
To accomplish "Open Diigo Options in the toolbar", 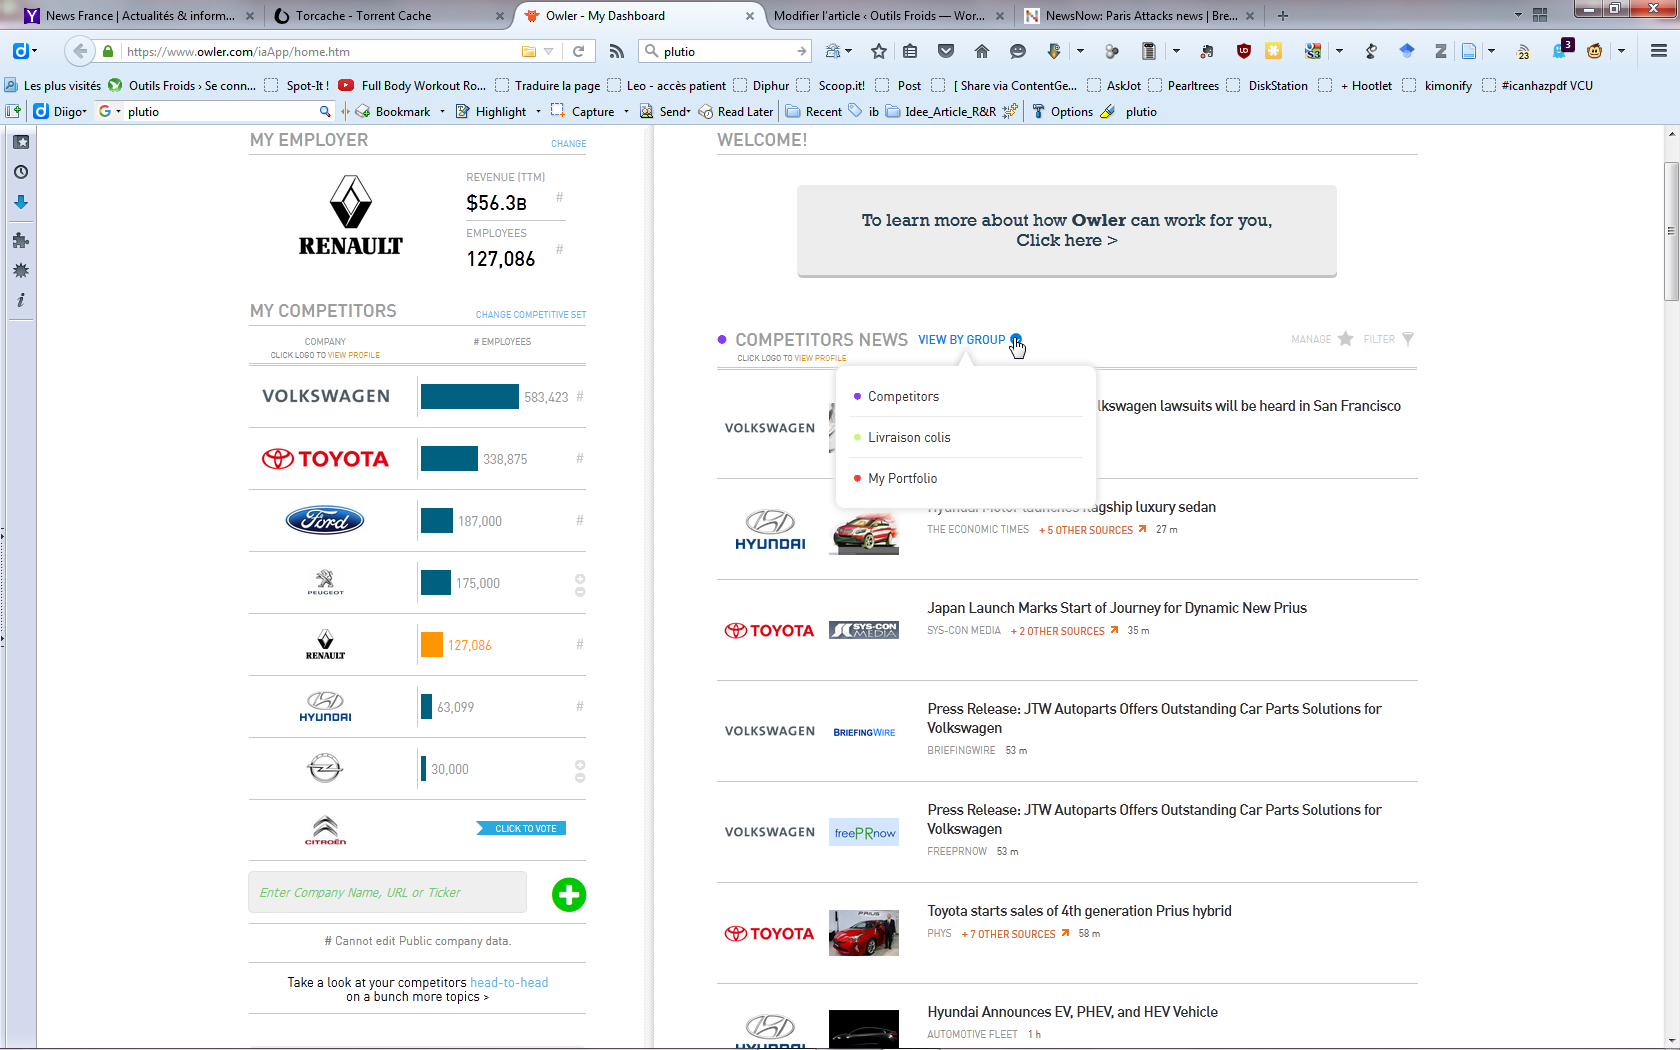I will pos(1062,111).
